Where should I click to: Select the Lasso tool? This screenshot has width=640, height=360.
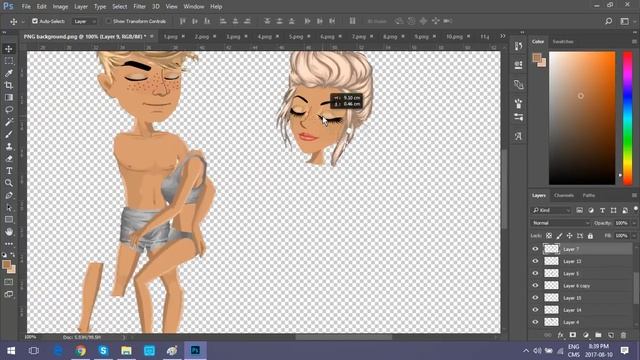(9, 110)
